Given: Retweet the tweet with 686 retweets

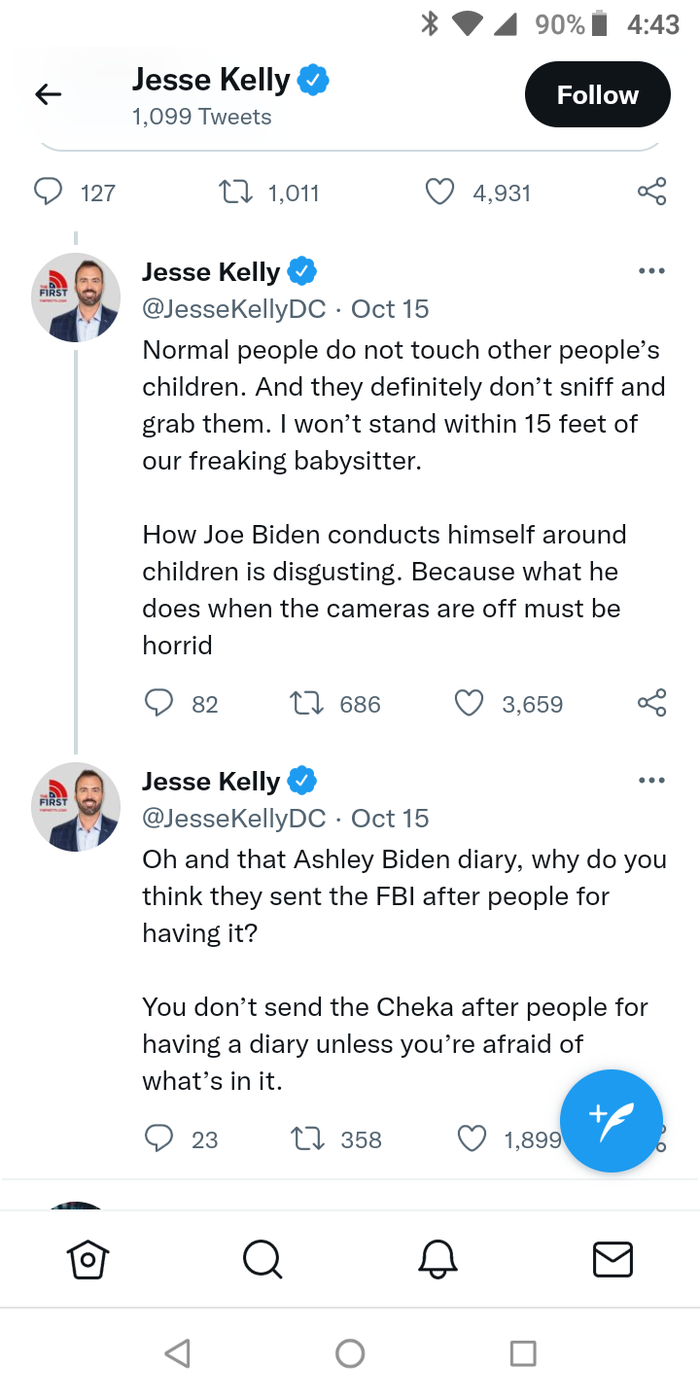Looking at the screenshot, I should pos(305,704).
